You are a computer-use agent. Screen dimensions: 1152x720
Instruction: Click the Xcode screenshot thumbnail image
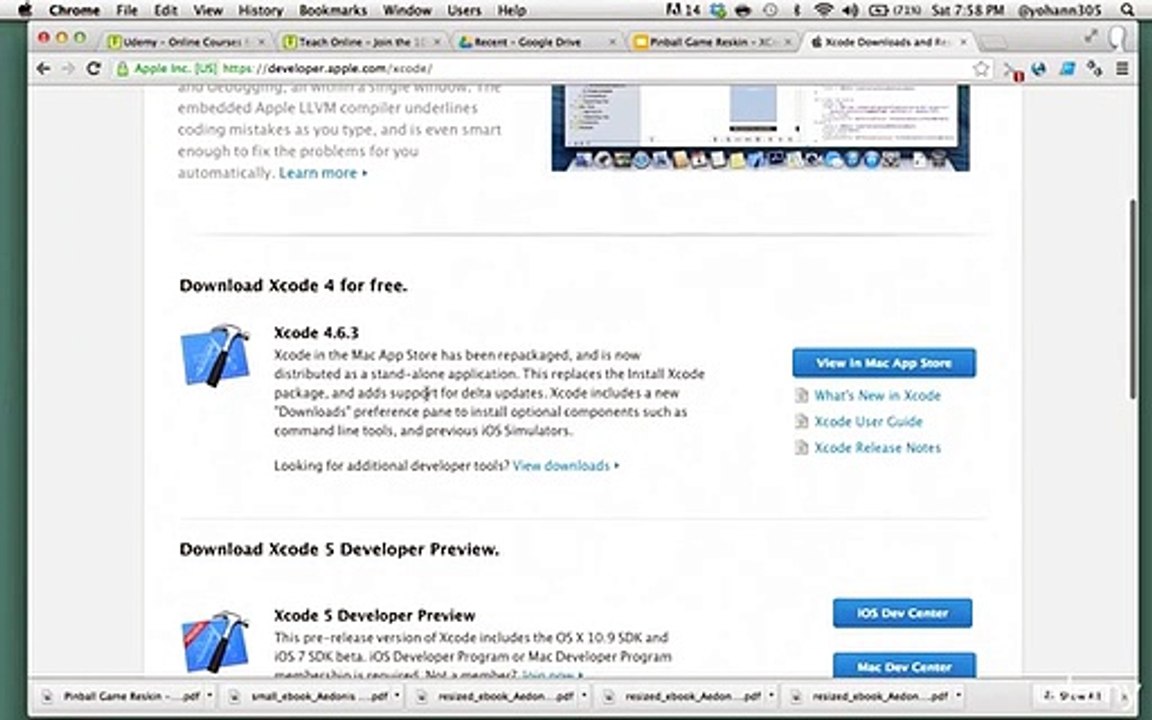[x=760, y=128]
